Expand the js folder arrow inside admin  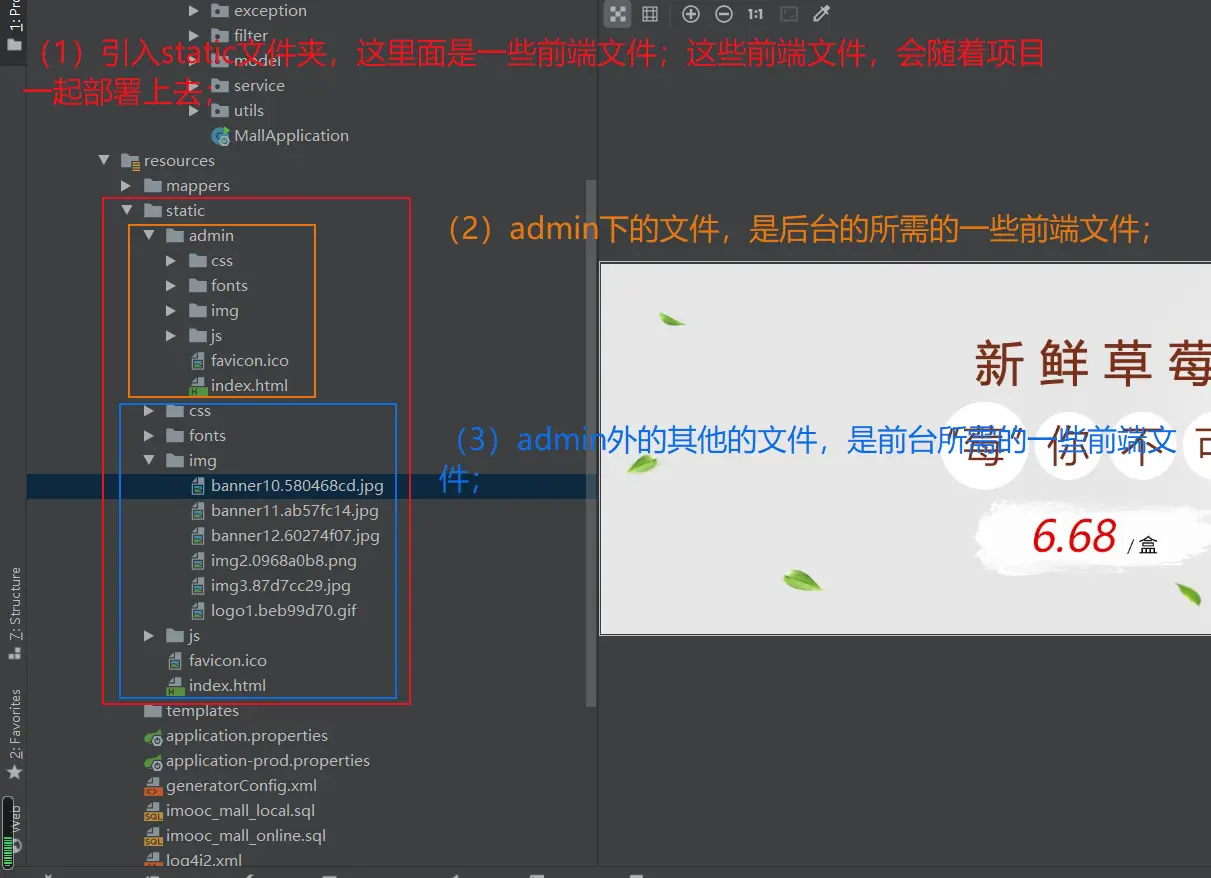(x=171, y=336)
